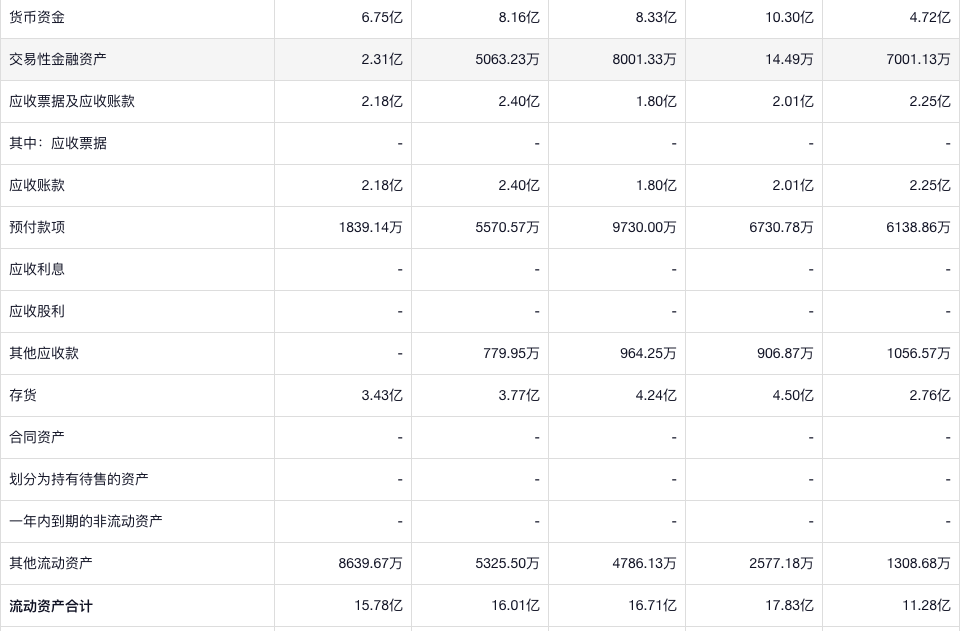Select the 其他应收款 row label

(x=44, y=353)
